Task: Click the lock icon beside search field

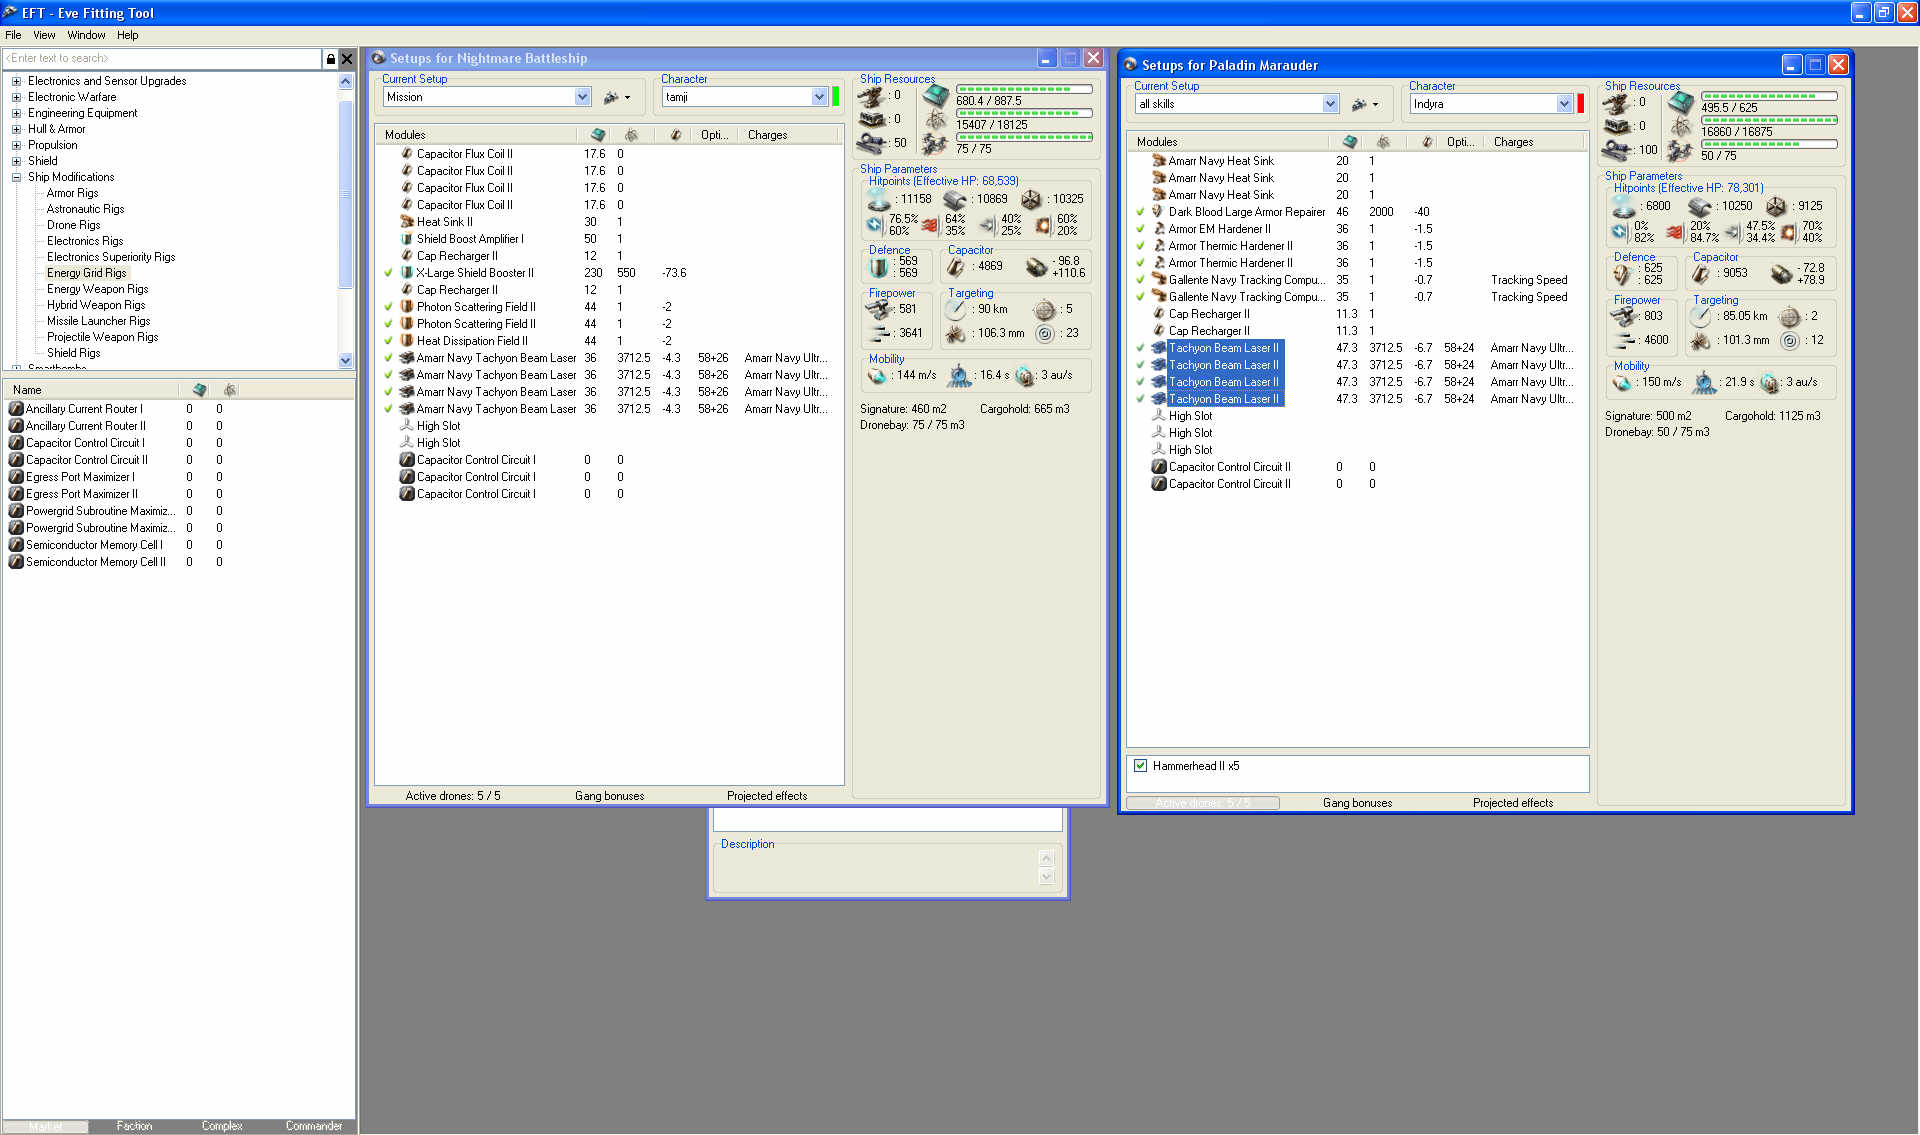Action: 331,59
